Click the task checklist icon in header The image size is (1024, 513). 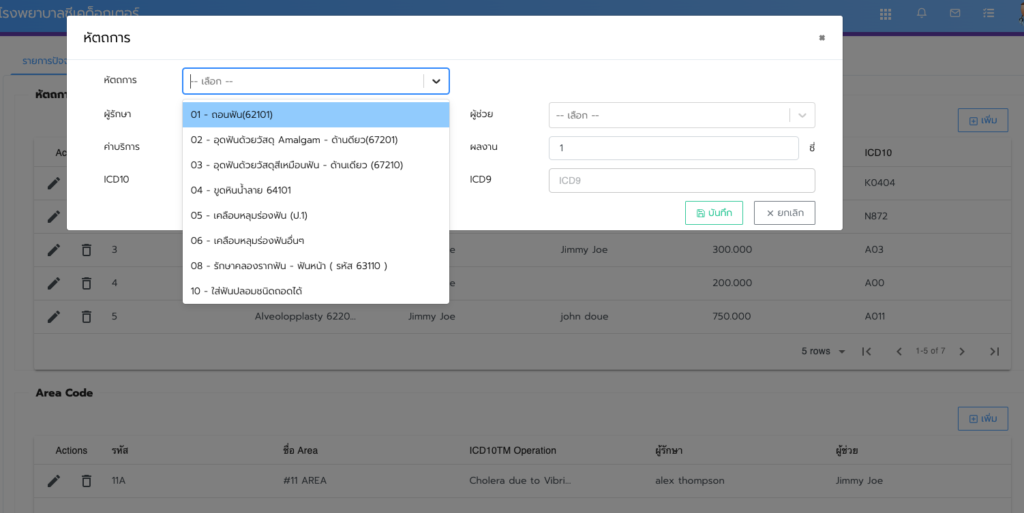pyautogui.click(x=989, y=14)
